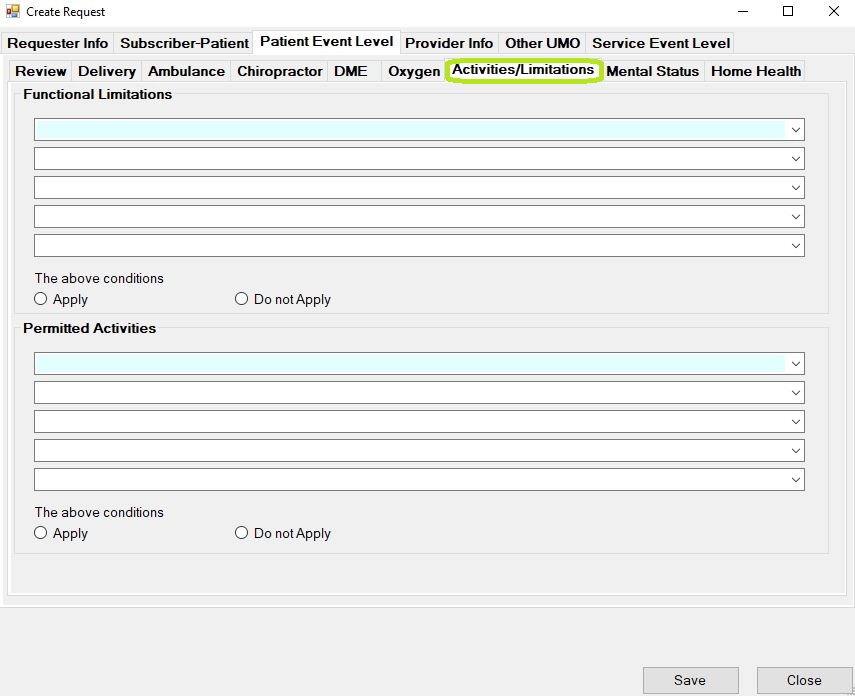Select the Patient Event Level tab
The height and width of the screenshot is (696, 855).
coord(327,41)
